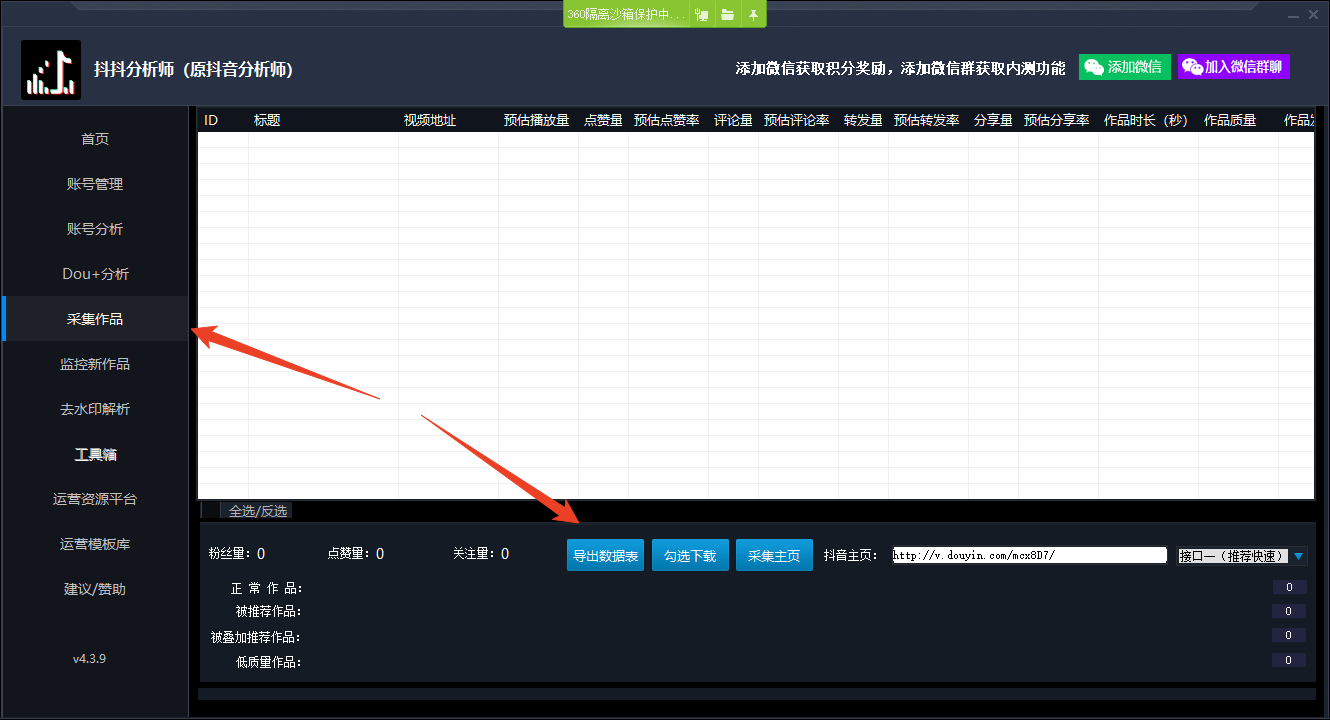Open the interface selection arrow near the URL field
The image size is (1330, 720).
click(1298, 554)
